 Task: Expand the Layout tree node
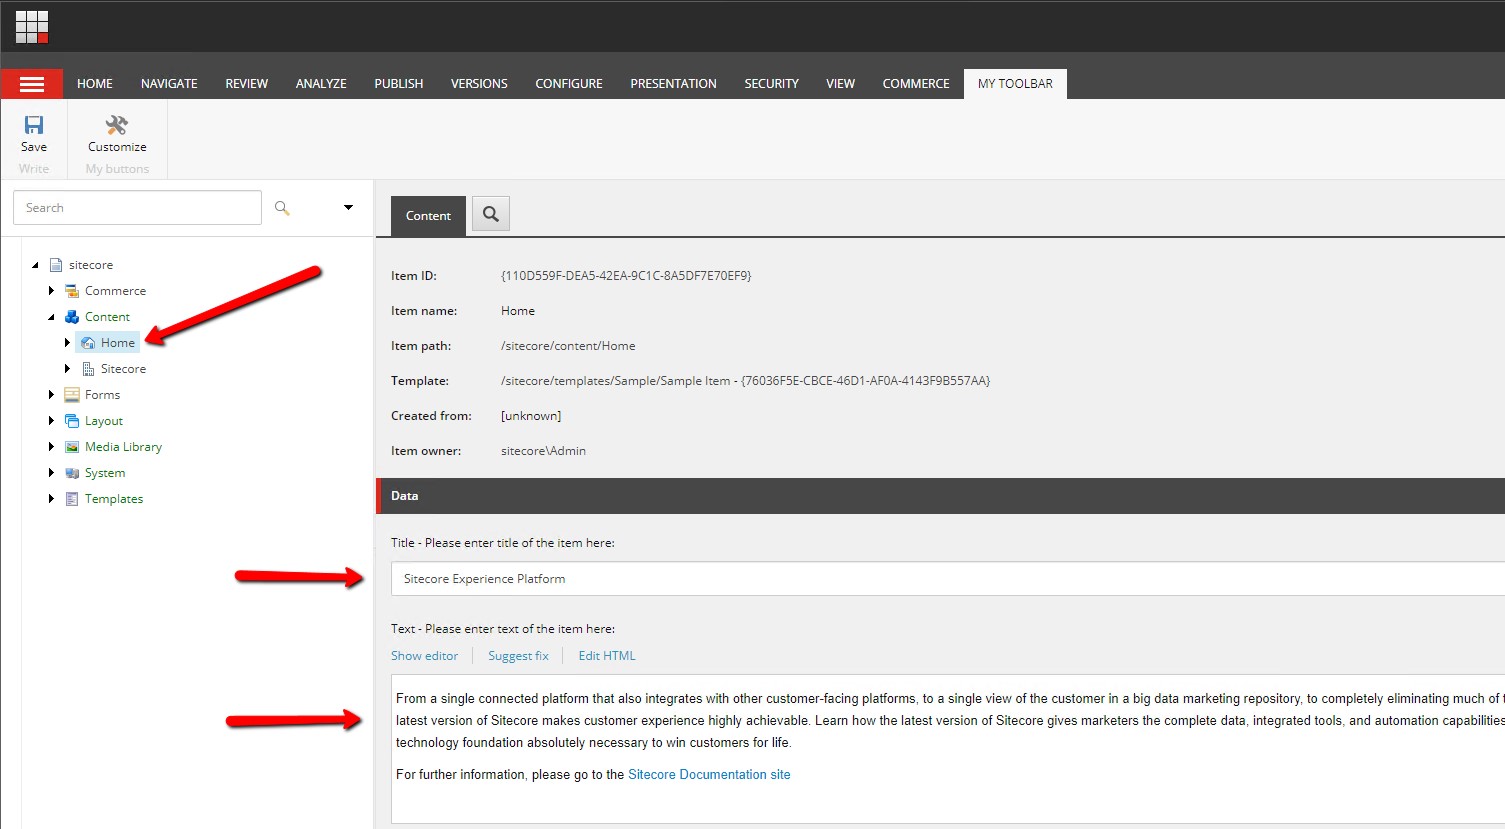(x=52, y=421)
